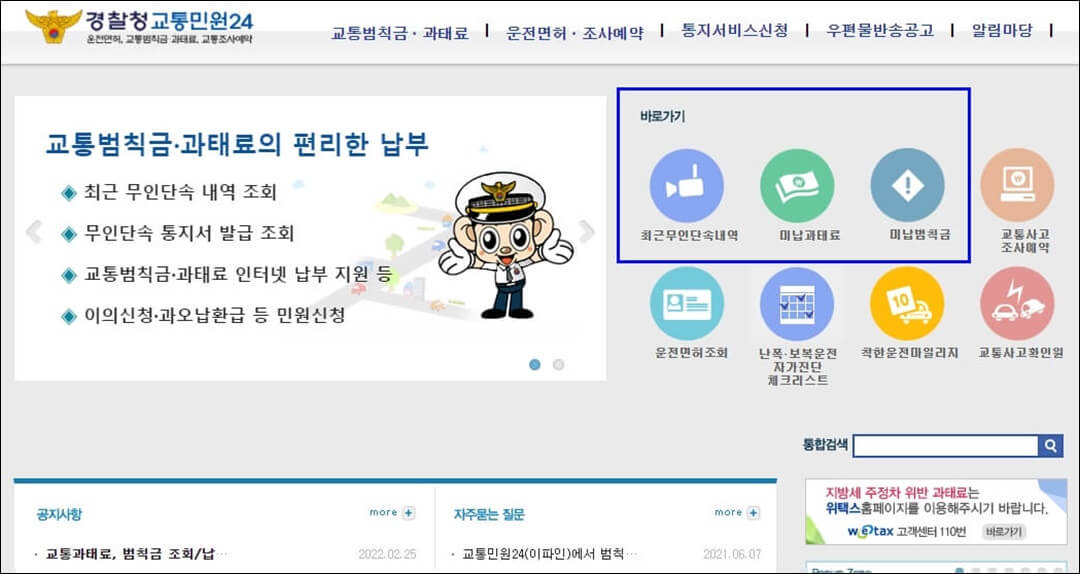
Task: Open 교통범칙금·과태료 menu
Action: tap(400, 32)
